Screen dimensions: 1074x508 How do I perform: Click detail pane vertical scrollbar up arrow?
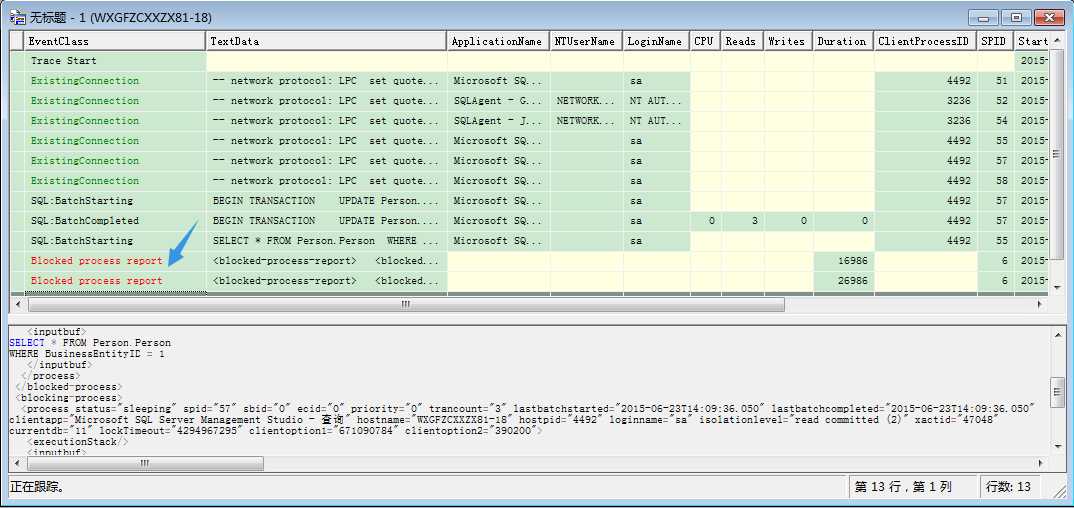click(1057, 333)
